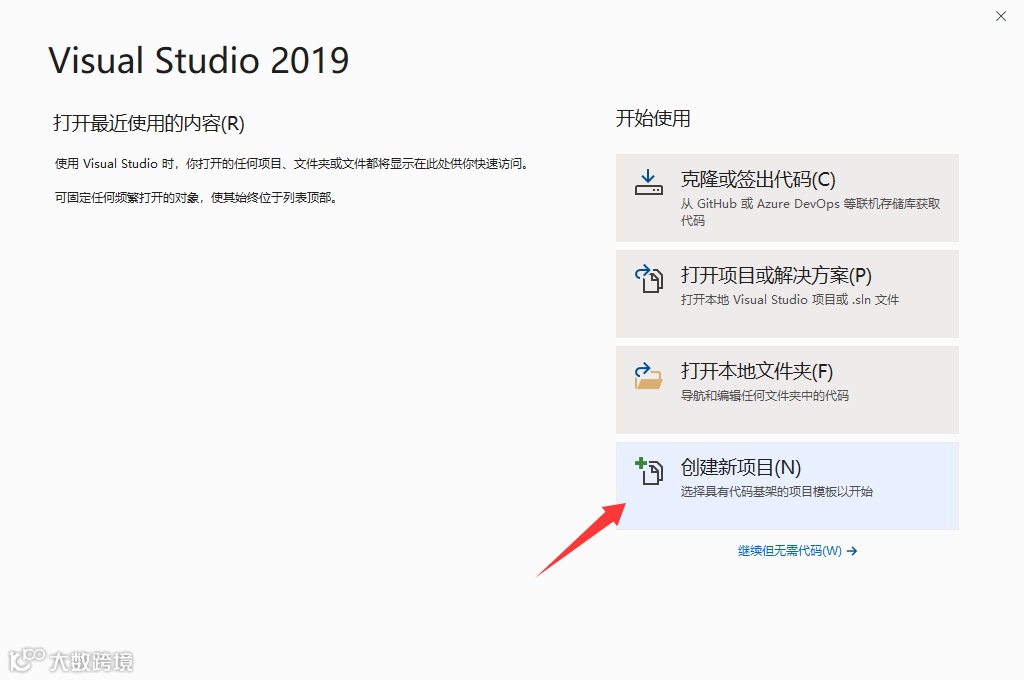Select 打开本地文件夹(F) title

coord(756,372)
